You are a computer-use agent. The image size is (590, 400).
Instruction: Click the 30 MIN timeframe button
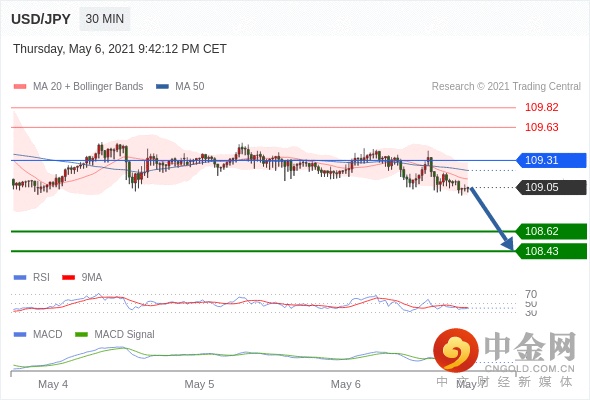tap(105, 19)
